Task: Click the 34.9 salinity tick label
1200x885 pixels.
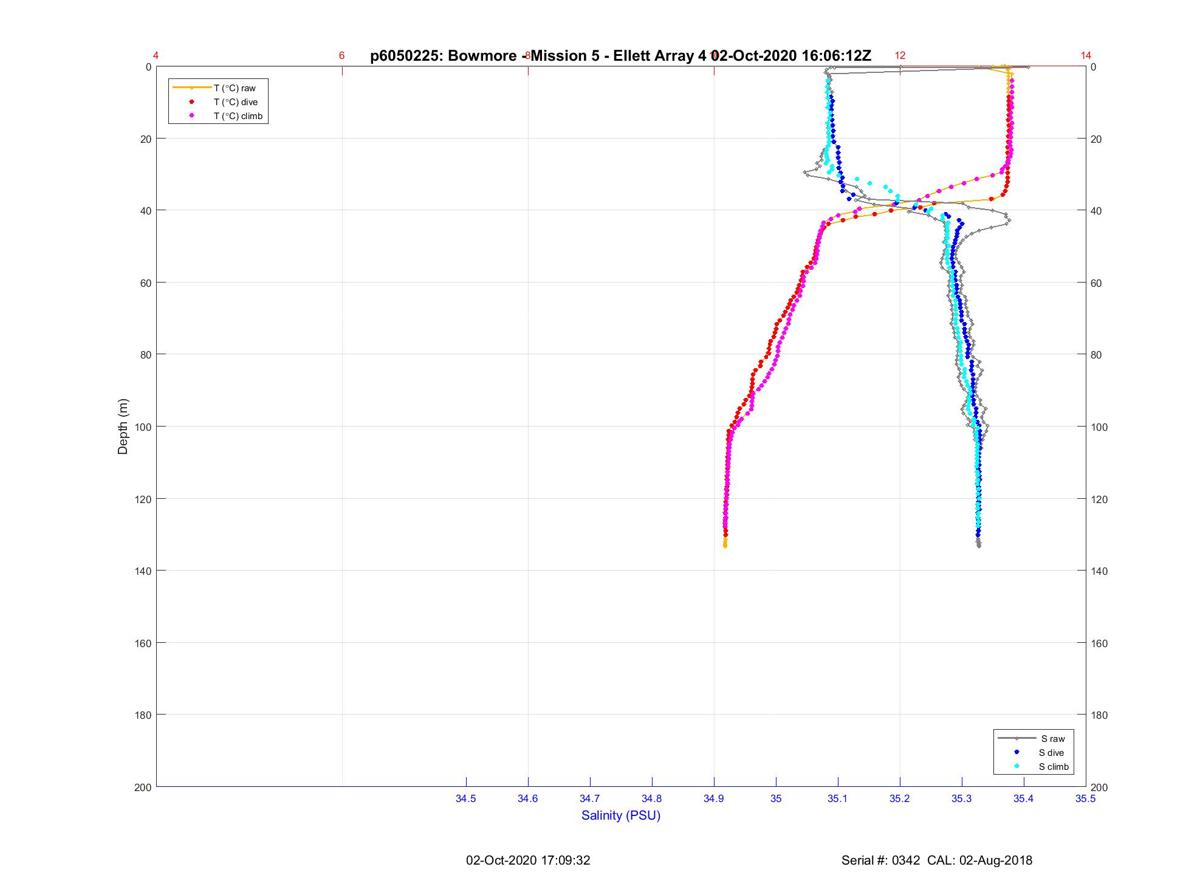Action: [x=714, y=799]
